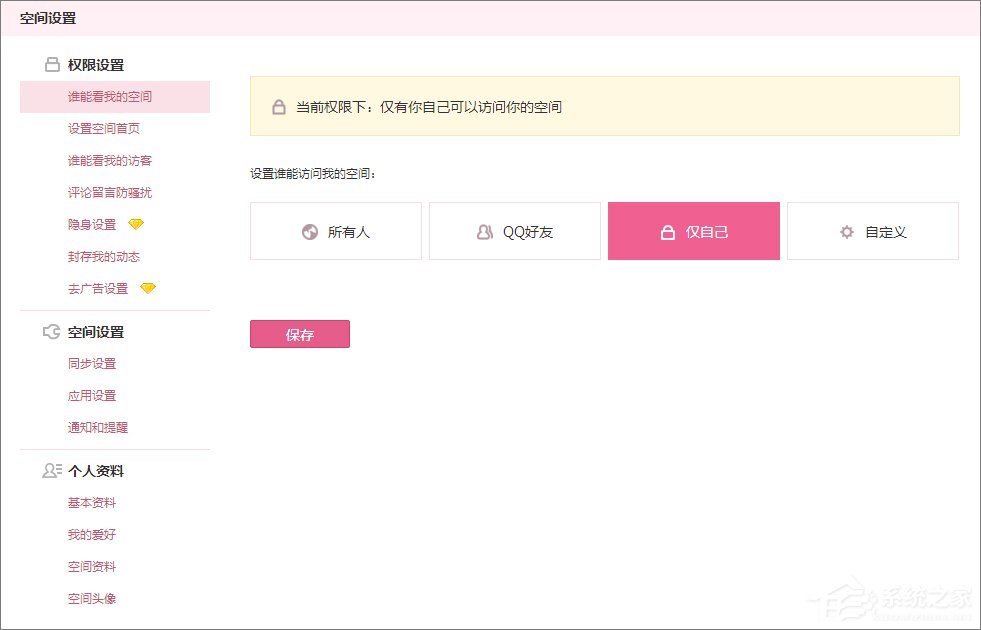Click the lock icon beside 权限设置 header
Viewport: 981px width, 630px height.
pos(51,64)
